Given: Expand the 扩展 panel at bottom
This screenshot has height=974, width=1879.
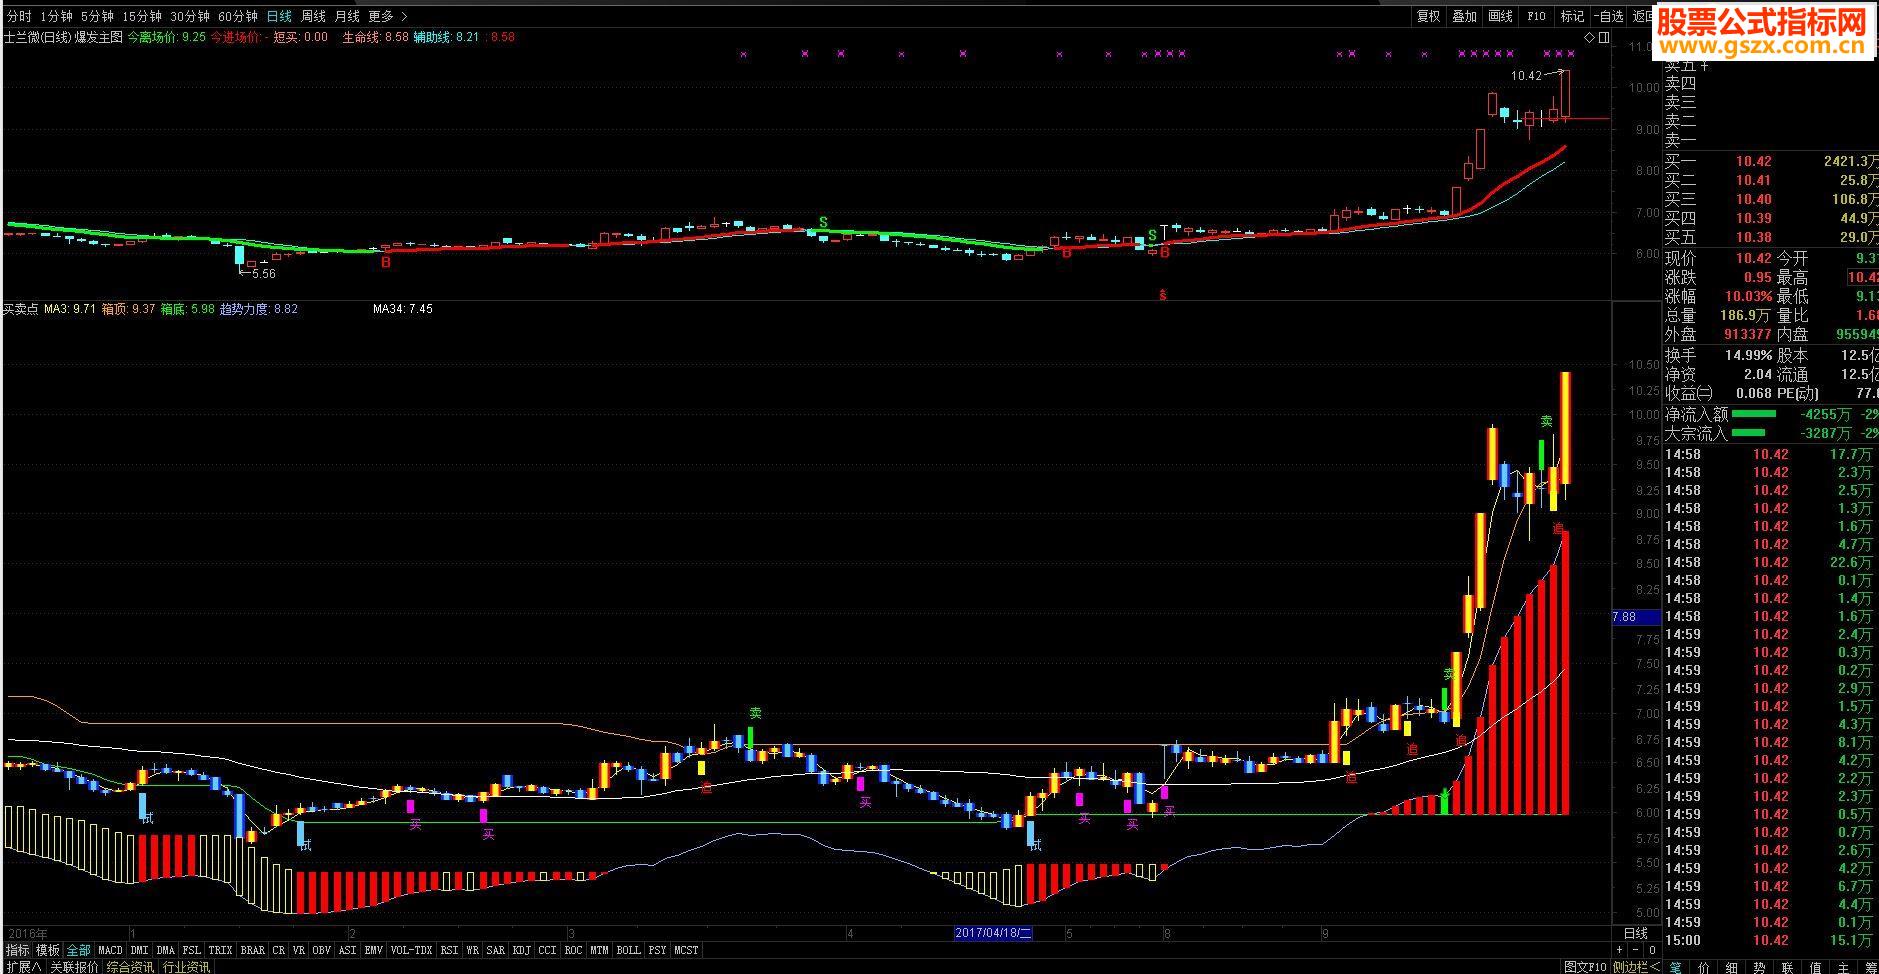Looking at the screenshot, I should click(x=23, y=967).
